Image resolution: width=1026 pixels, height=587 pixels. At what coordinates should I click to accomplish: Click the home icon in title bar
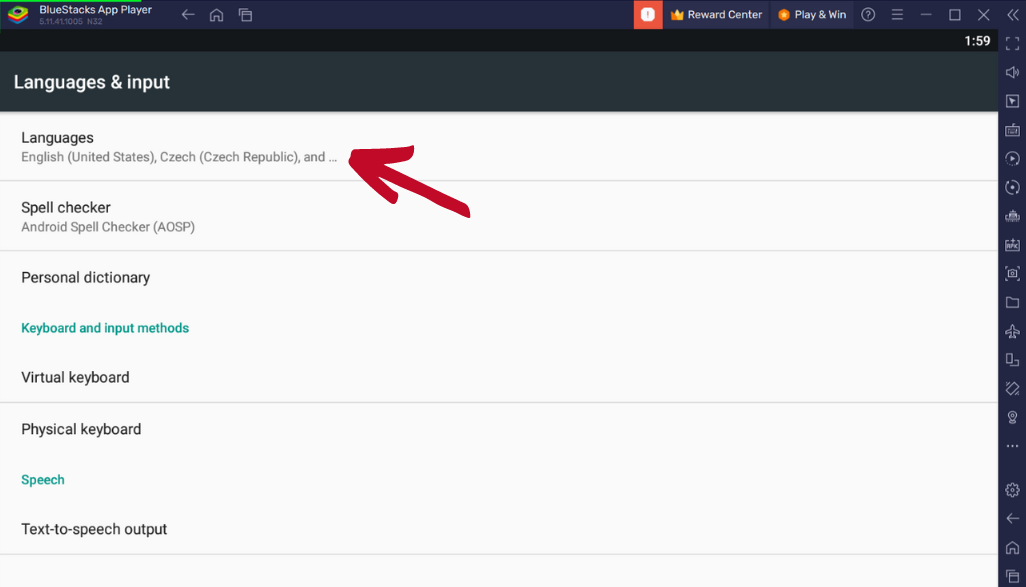[x=217, y=14]
